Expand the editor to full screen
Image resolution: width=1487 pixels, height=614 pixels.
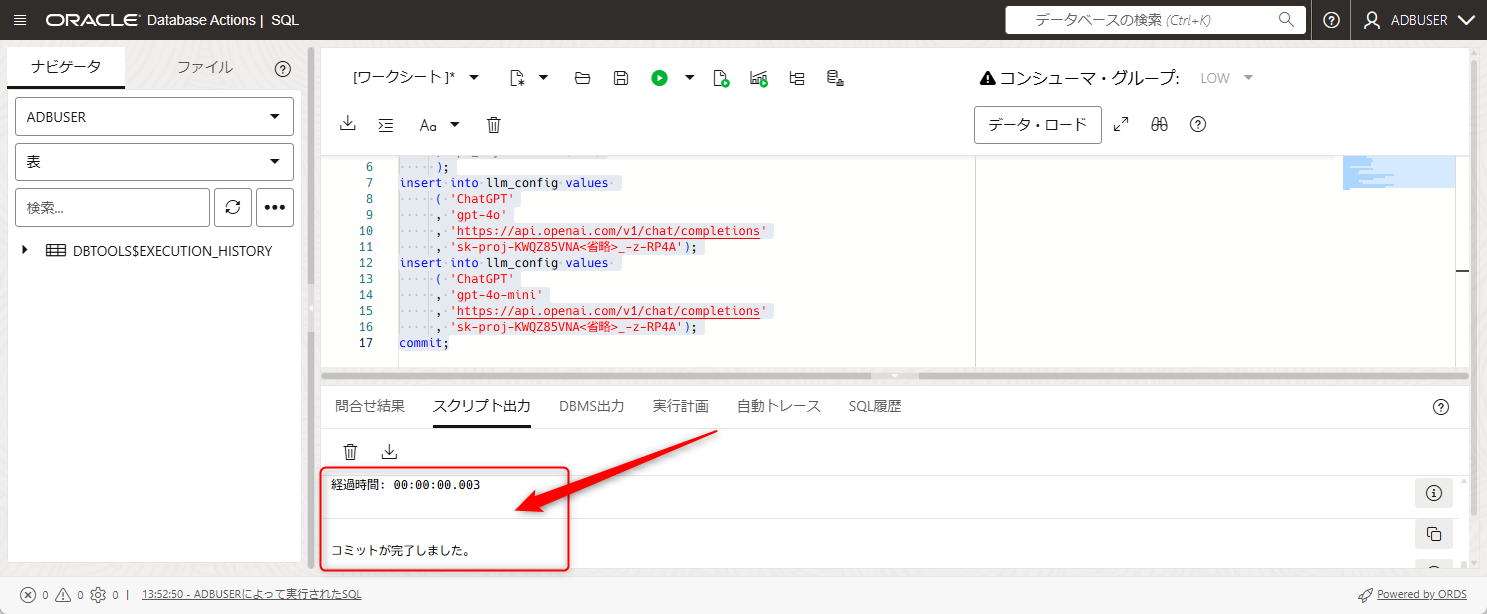pyautogui.click(x=1121, y=124)
